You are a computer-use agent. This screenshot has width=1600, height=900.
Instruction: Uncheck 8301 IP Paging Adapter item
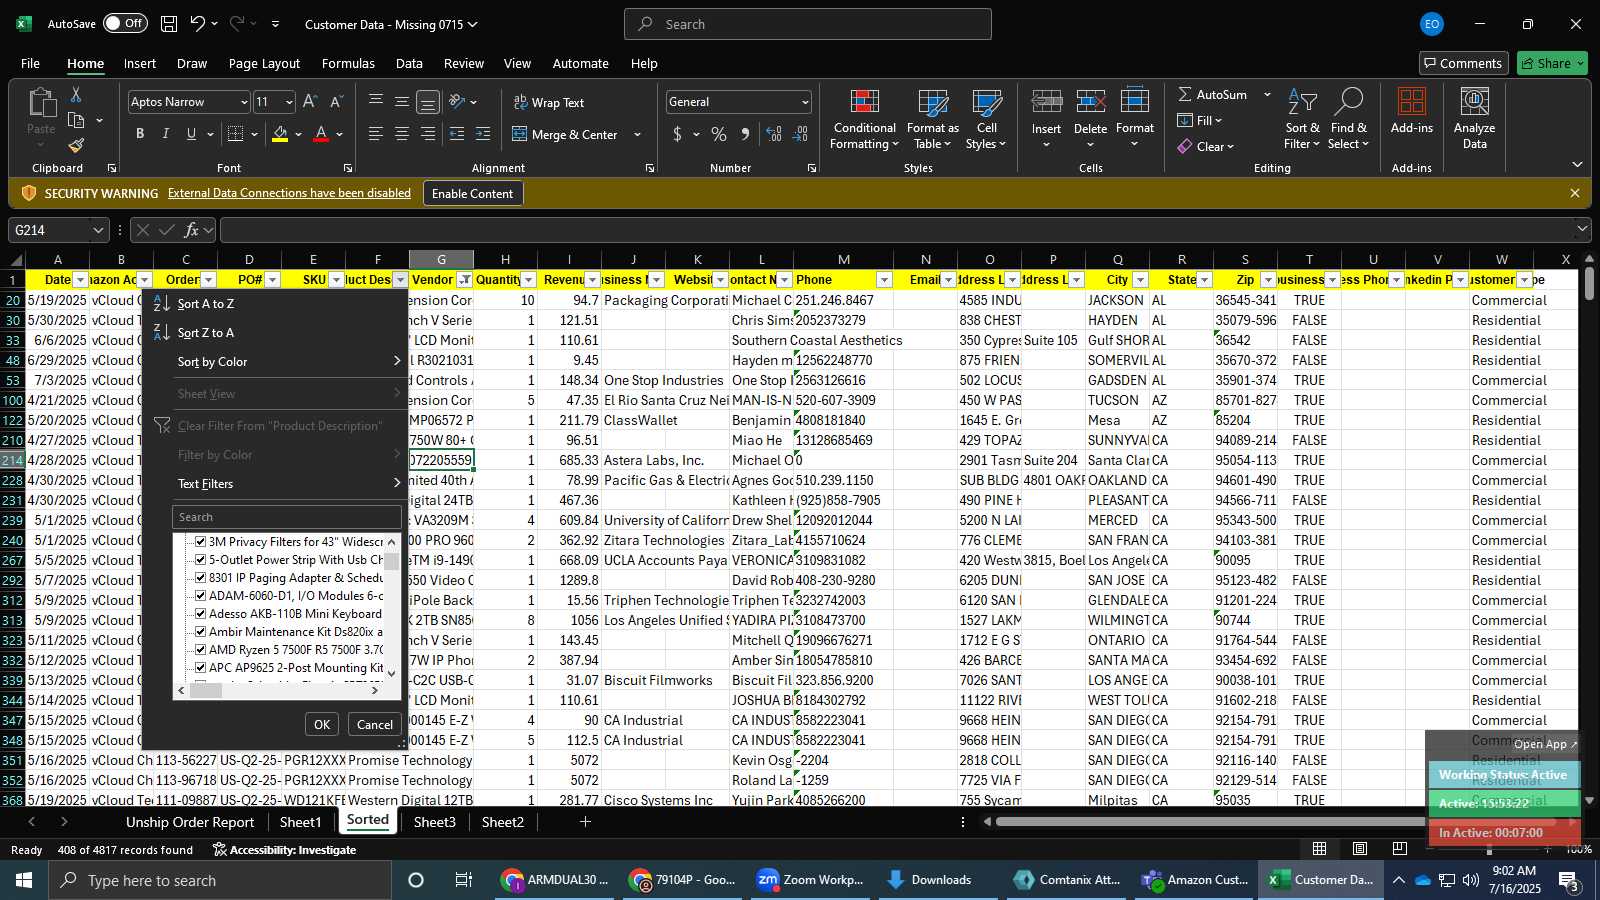(200, 578)
